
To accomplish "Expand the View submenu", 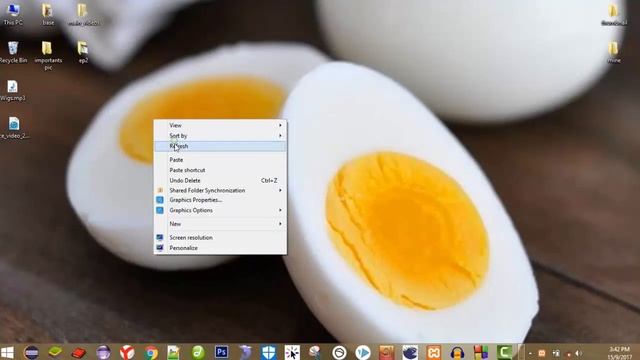I will (220, 125).
